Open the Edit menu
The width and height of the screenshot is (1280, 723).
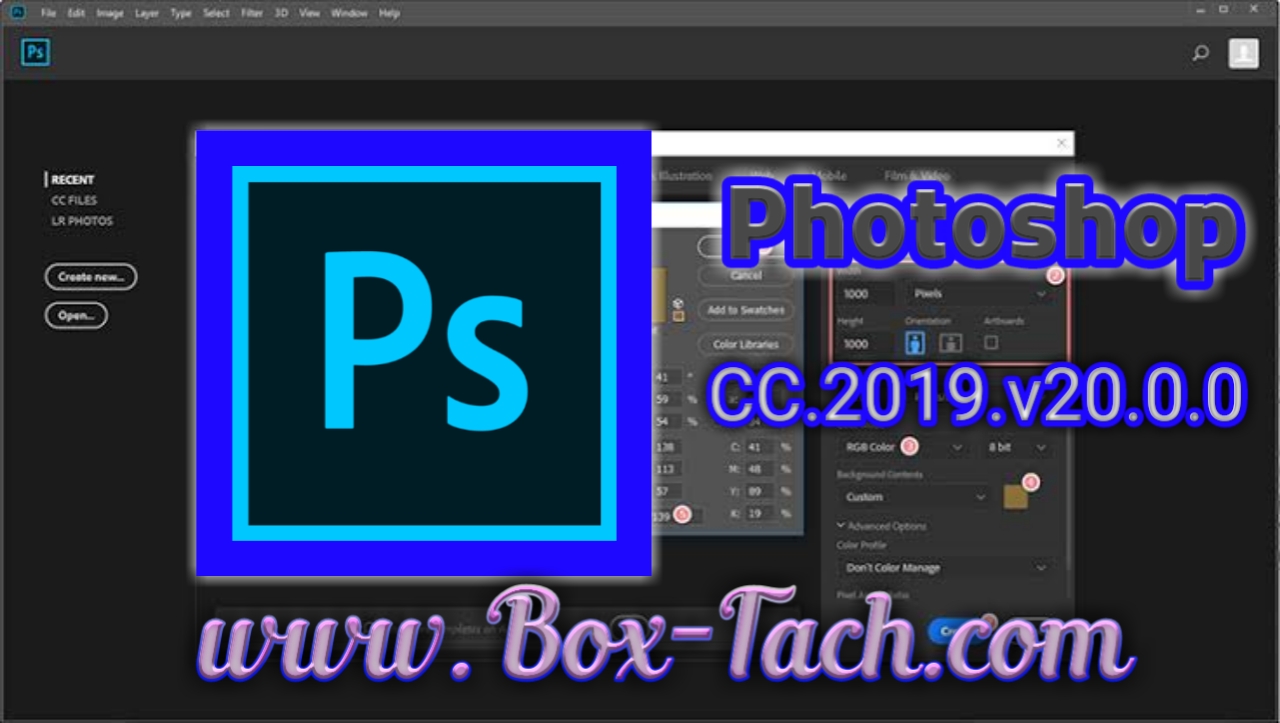(76, 13)
